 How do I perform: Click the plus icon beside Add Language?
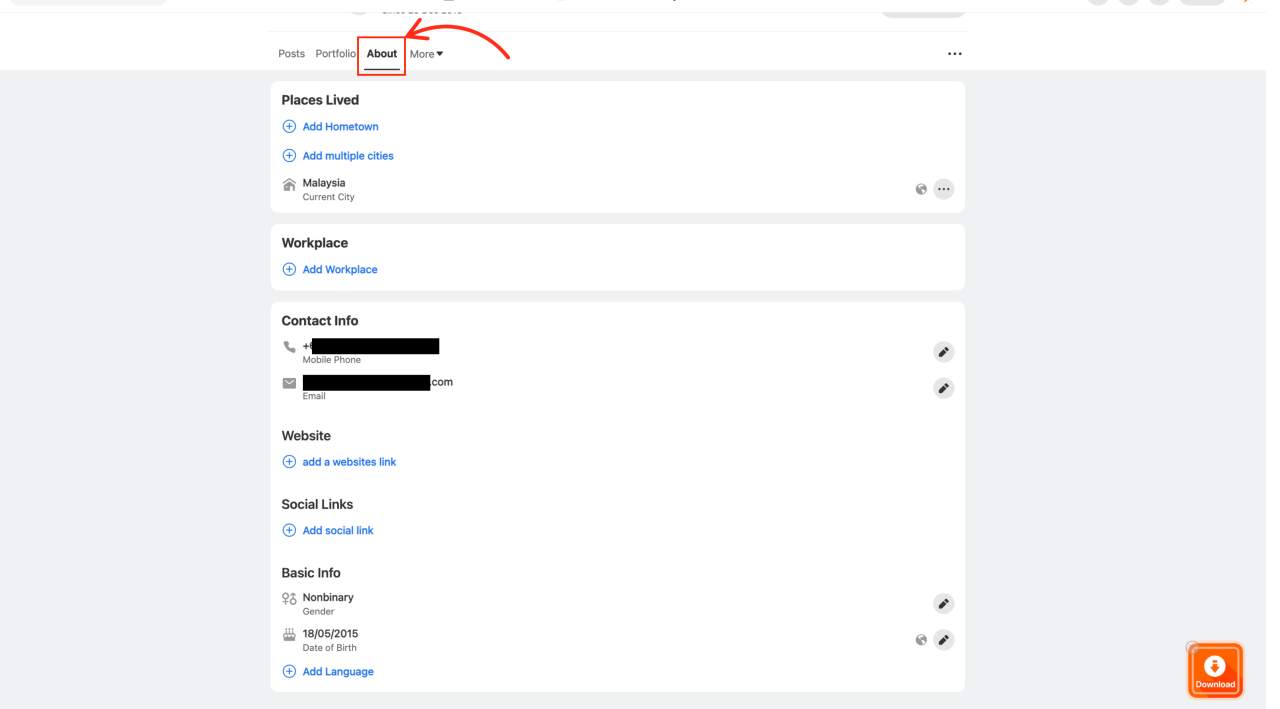coord(289,672)
